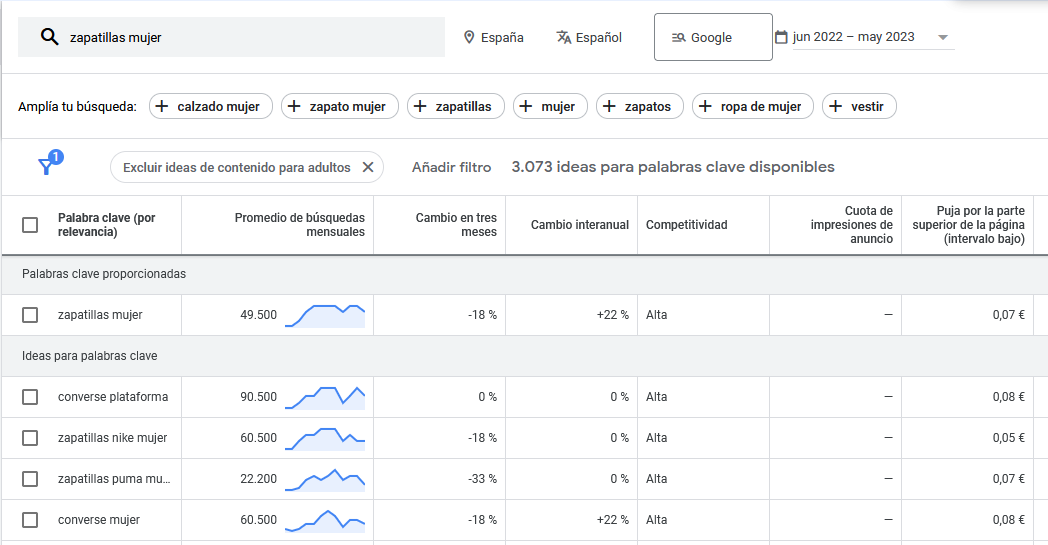Sort by Competitividad column header
The image size is (1048, 545).
coord(686,225)
